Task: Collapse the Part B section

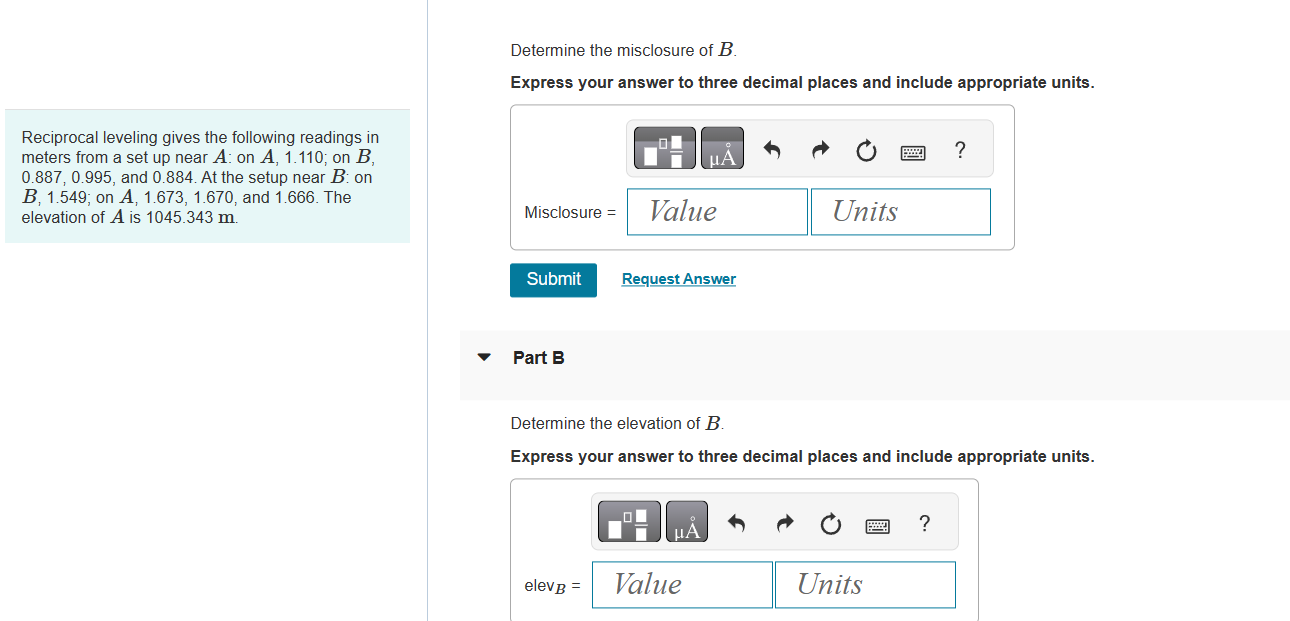Action: 483,357
